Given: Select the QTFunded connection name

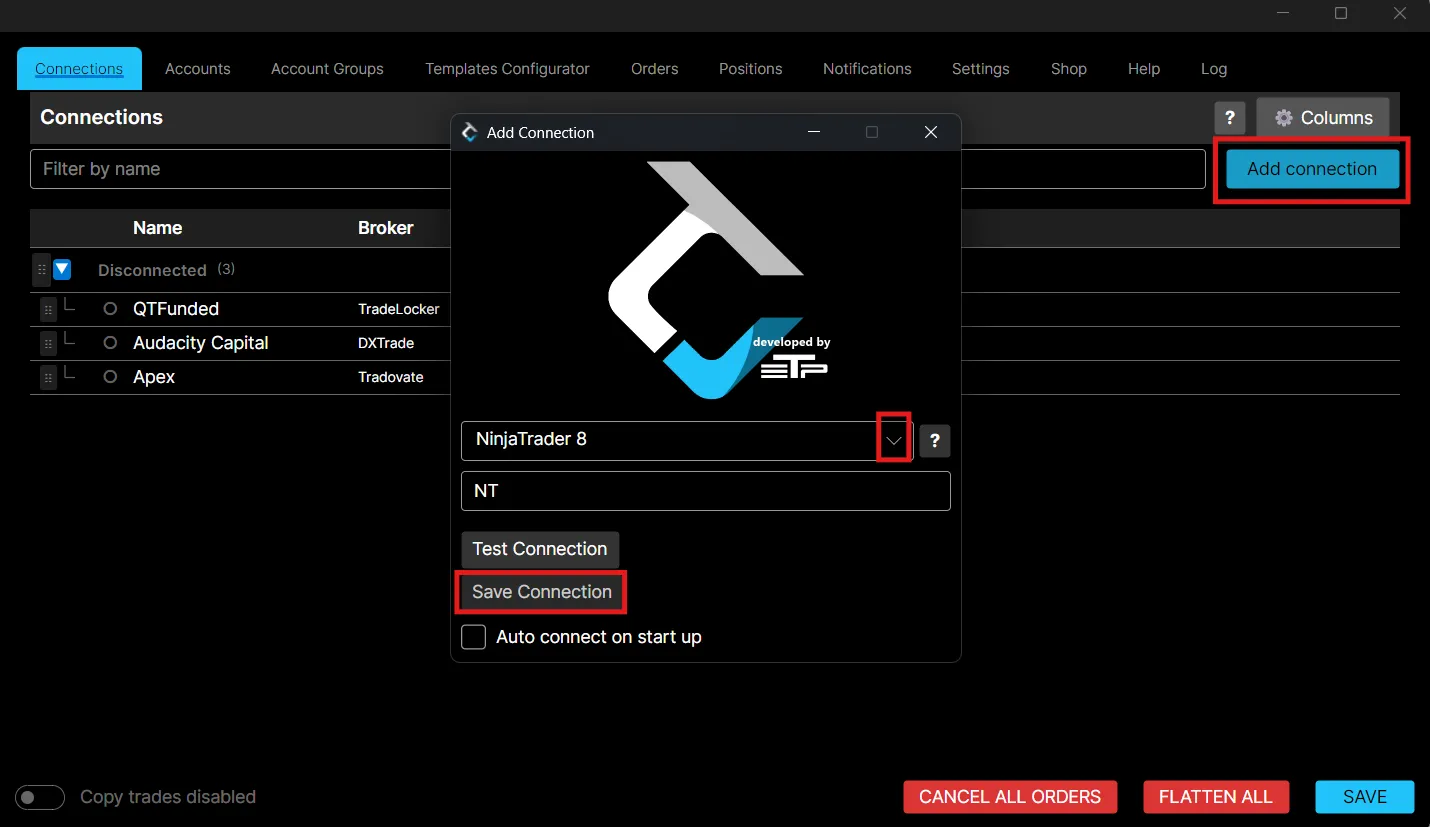Looking at the screenshot, I should [x=176, y=309].
